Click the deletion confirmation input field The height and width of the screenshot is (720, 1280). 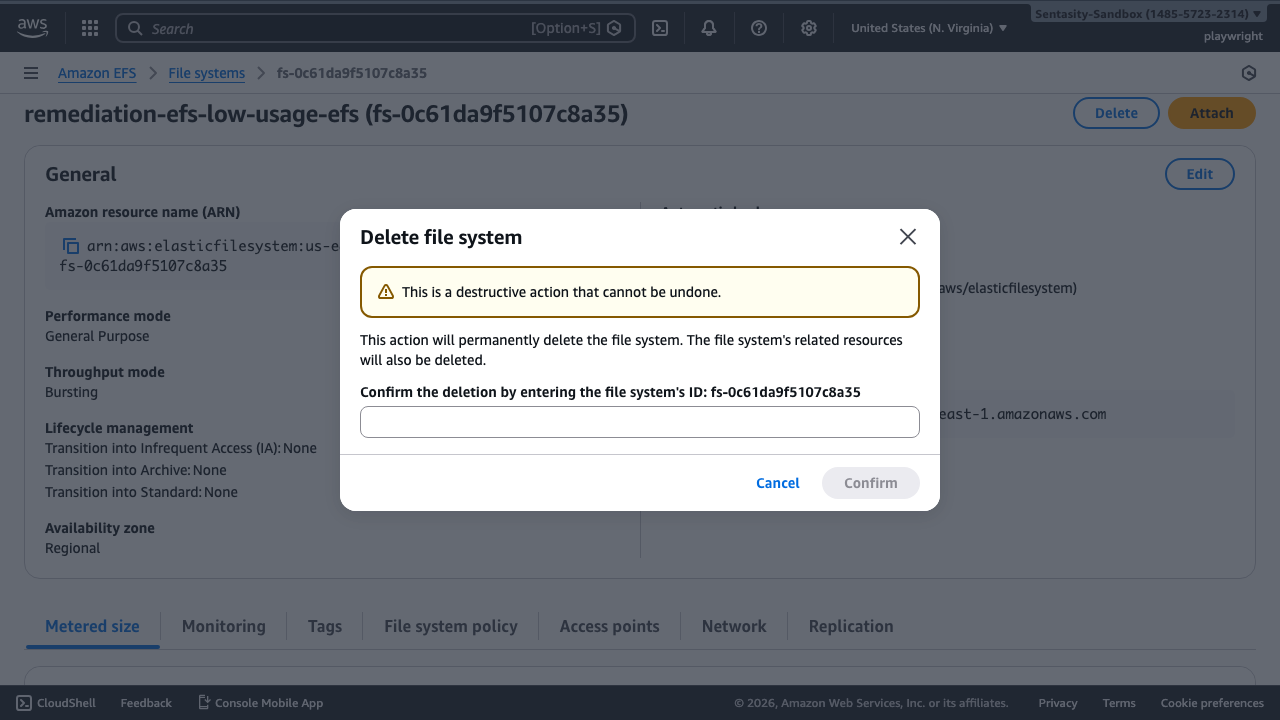pyautogui.click(x=639, y=421)
